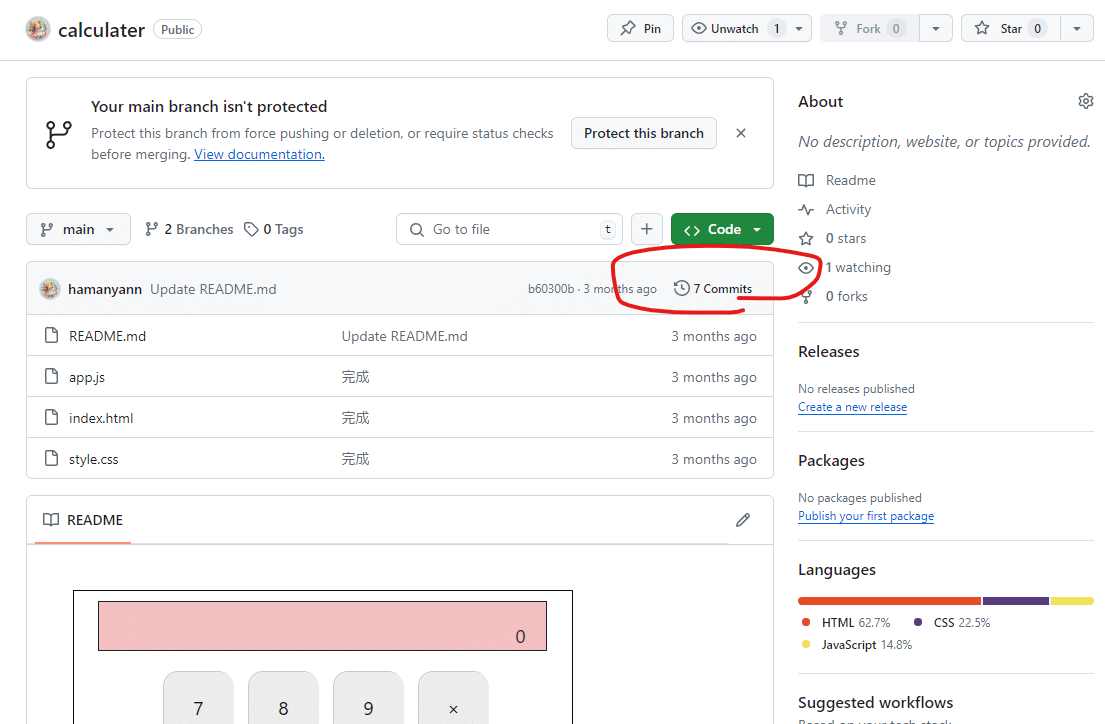Click the file icon beside index.html

[x=51, y=417]
